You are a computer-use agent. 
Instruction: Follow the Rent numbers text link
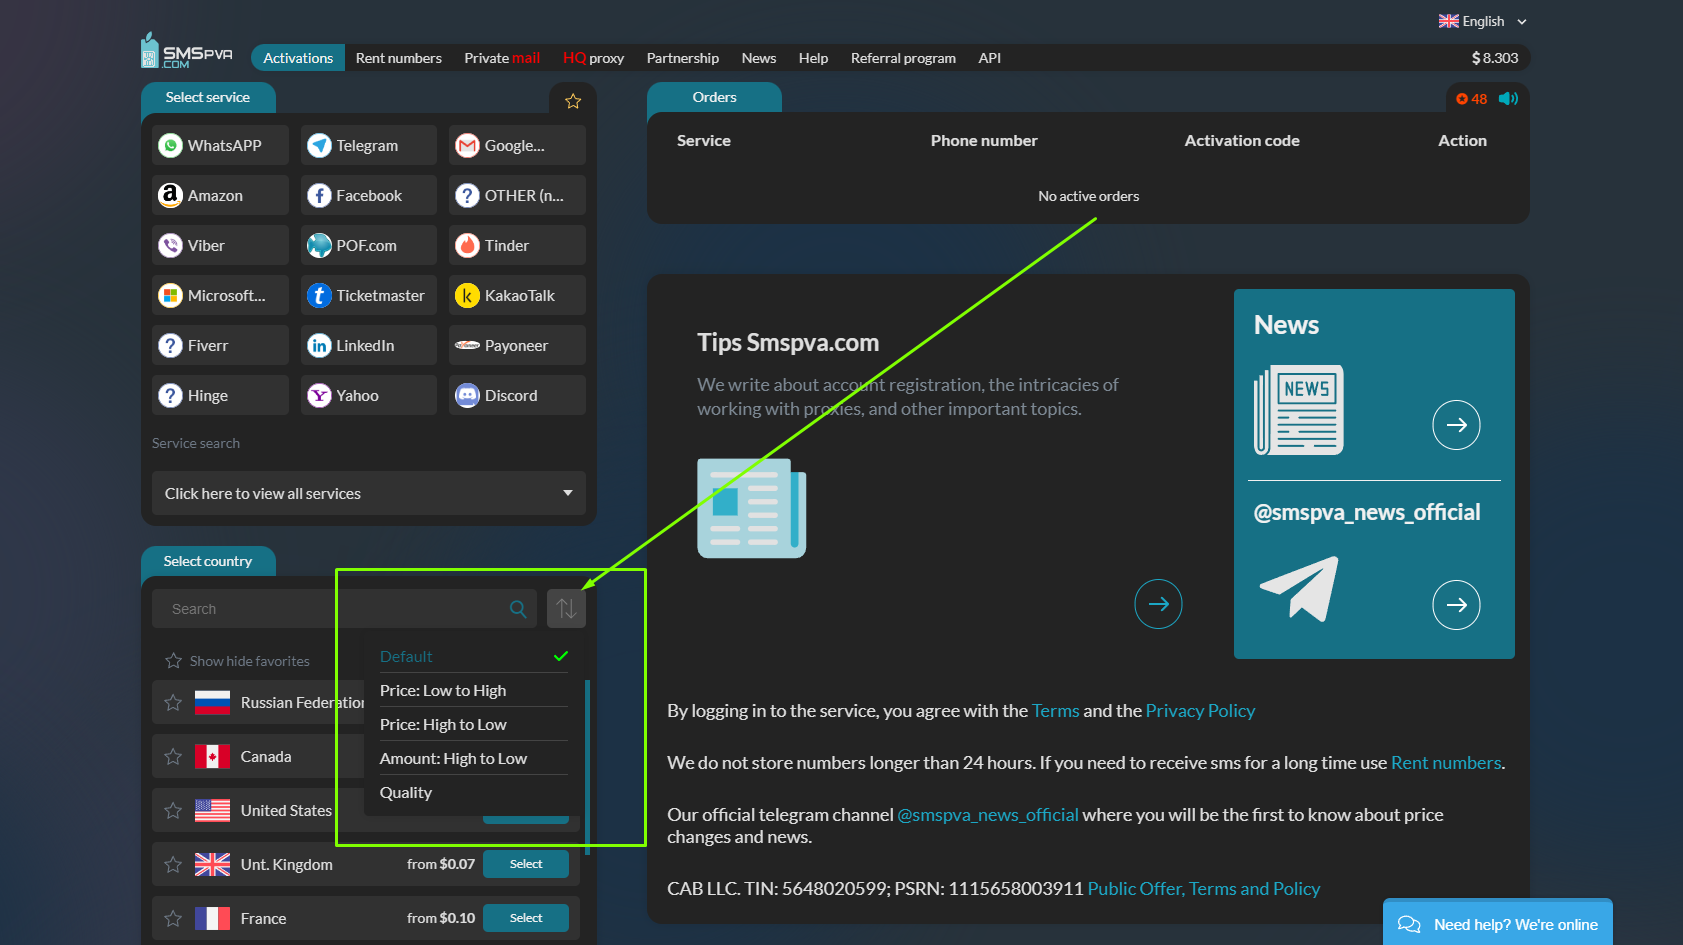pyautogui.click(x=1446, y=763)
